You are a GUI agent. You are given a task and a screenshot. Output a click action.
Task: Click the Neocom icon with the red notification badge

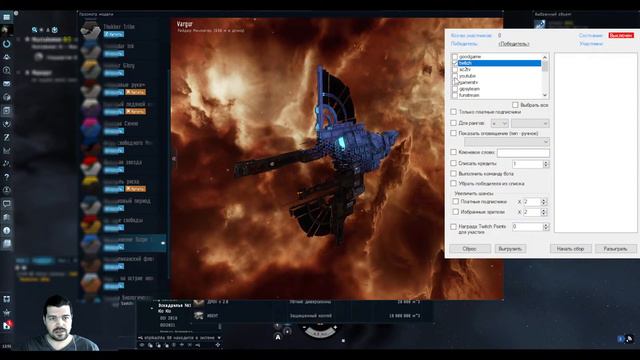coord(7,325)
